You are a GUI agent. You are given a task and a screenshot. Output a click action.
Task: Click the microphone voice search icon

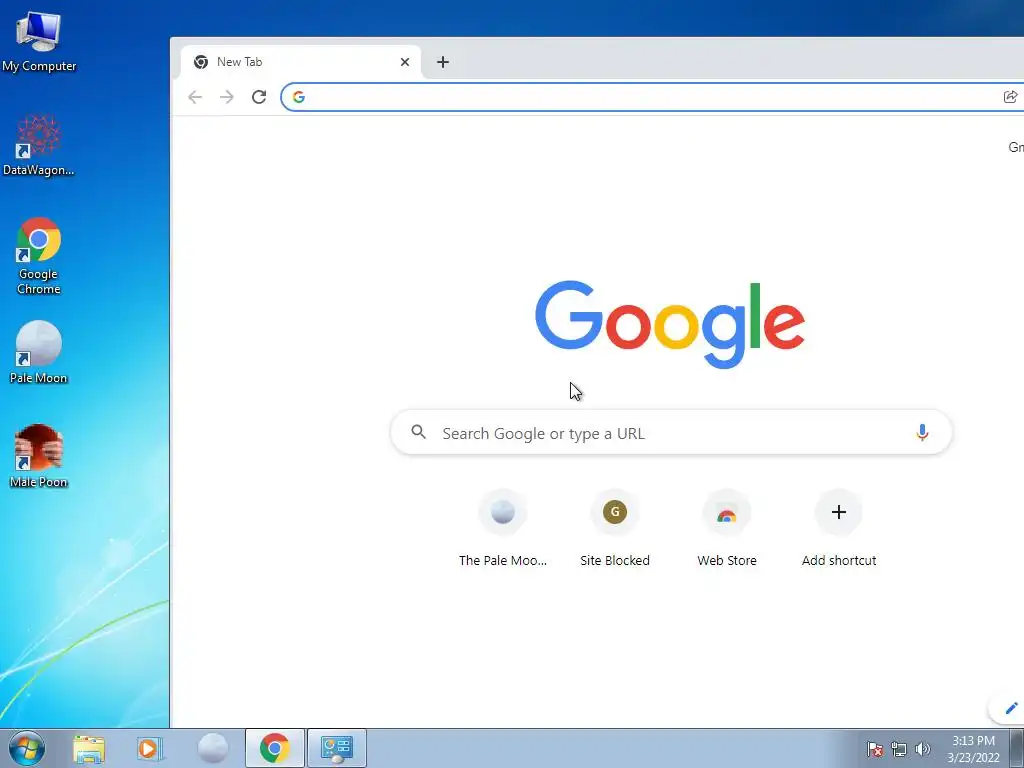tap(922, 432)
